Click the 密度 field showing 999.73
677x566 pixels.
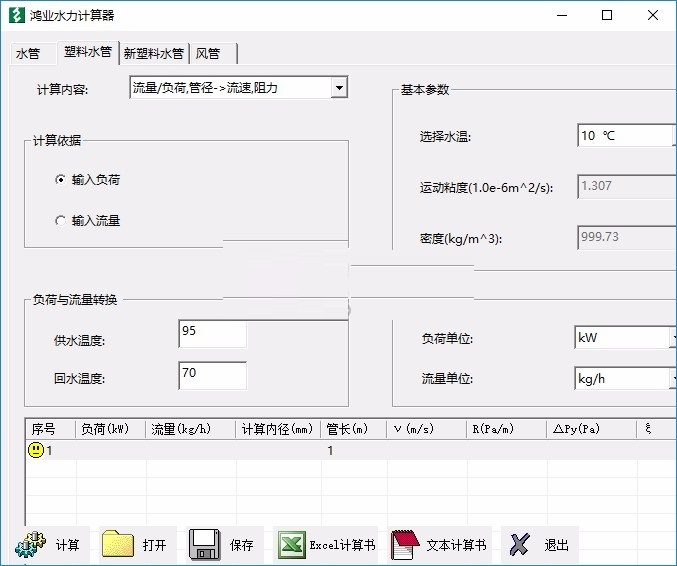tap(626, 237)
